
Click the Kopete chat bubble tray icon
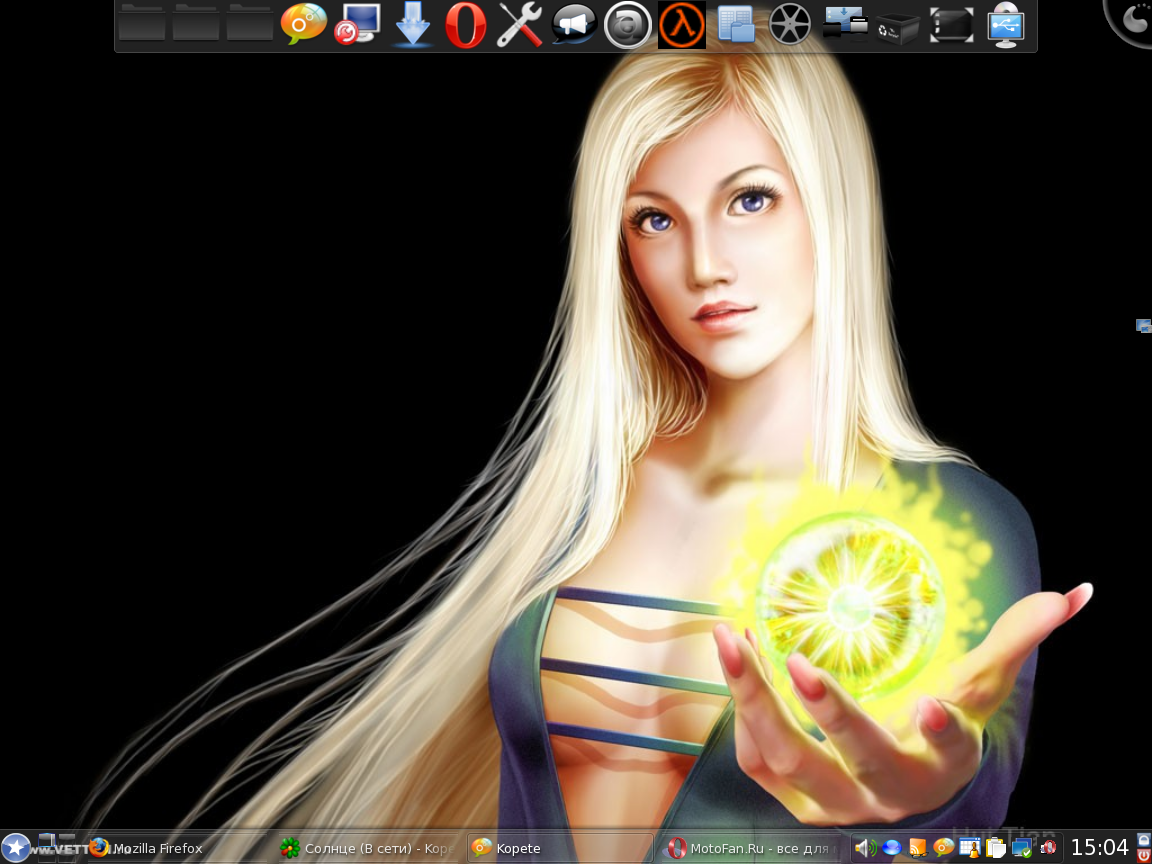(943, 849)
